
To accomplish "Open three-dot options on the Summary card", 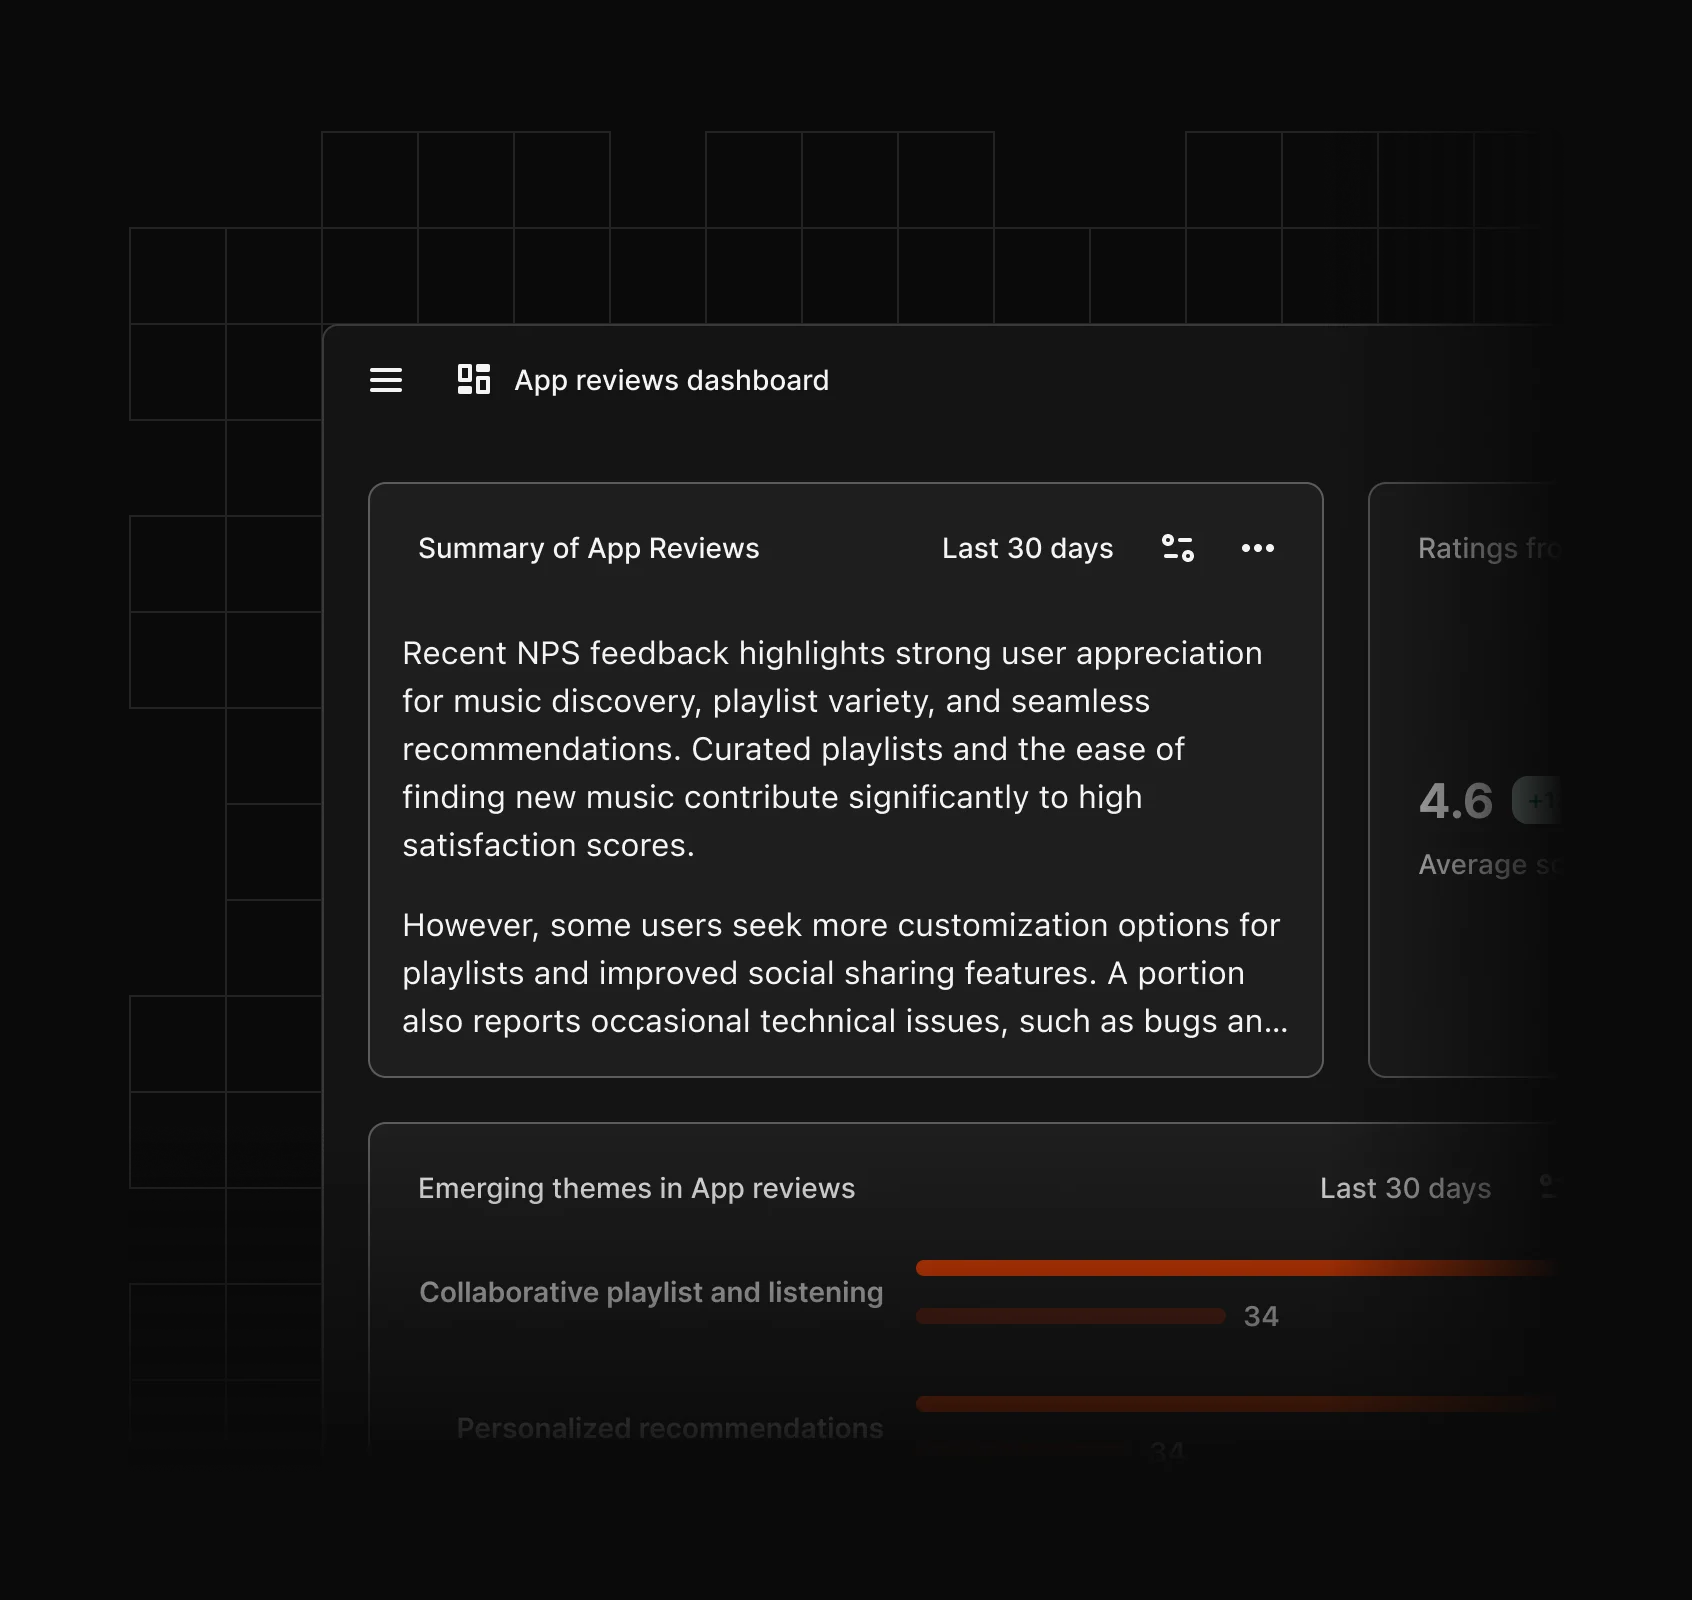I will (x=1257, y=548).
